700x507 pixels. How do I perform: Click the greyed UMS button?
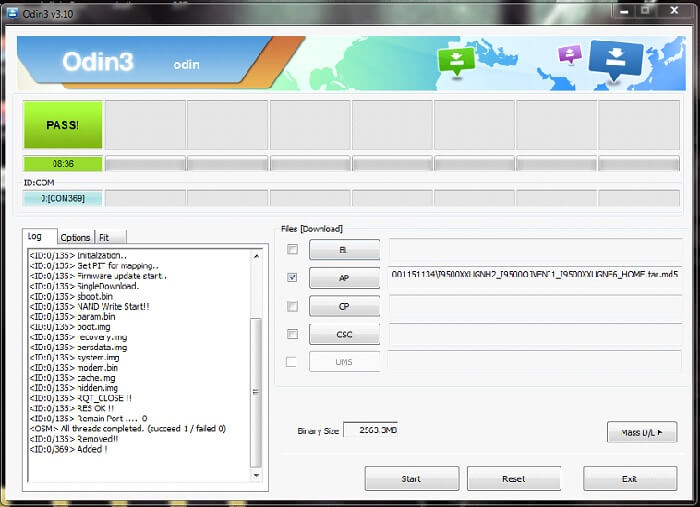click(344, 362)
